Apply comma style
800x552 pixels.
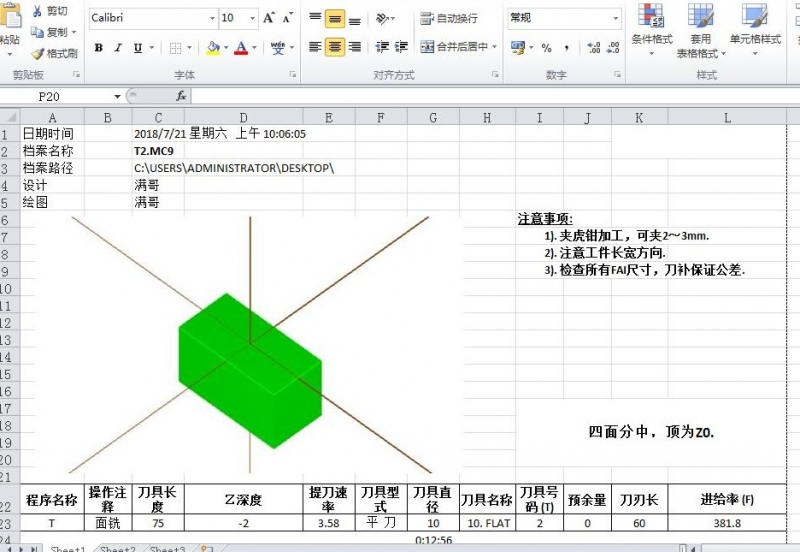[567, 48]
